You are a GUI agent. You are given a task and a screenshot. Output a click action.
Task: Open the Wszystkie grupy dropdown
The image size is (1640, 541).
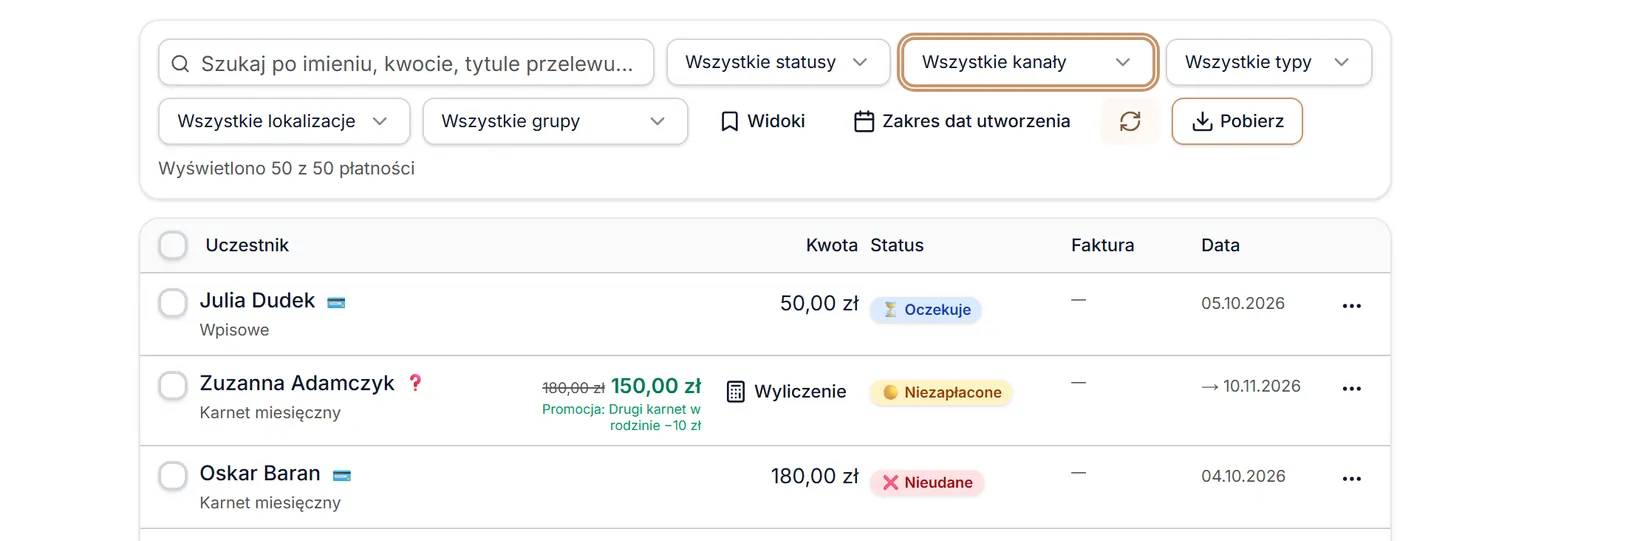(x=555, y=121)
